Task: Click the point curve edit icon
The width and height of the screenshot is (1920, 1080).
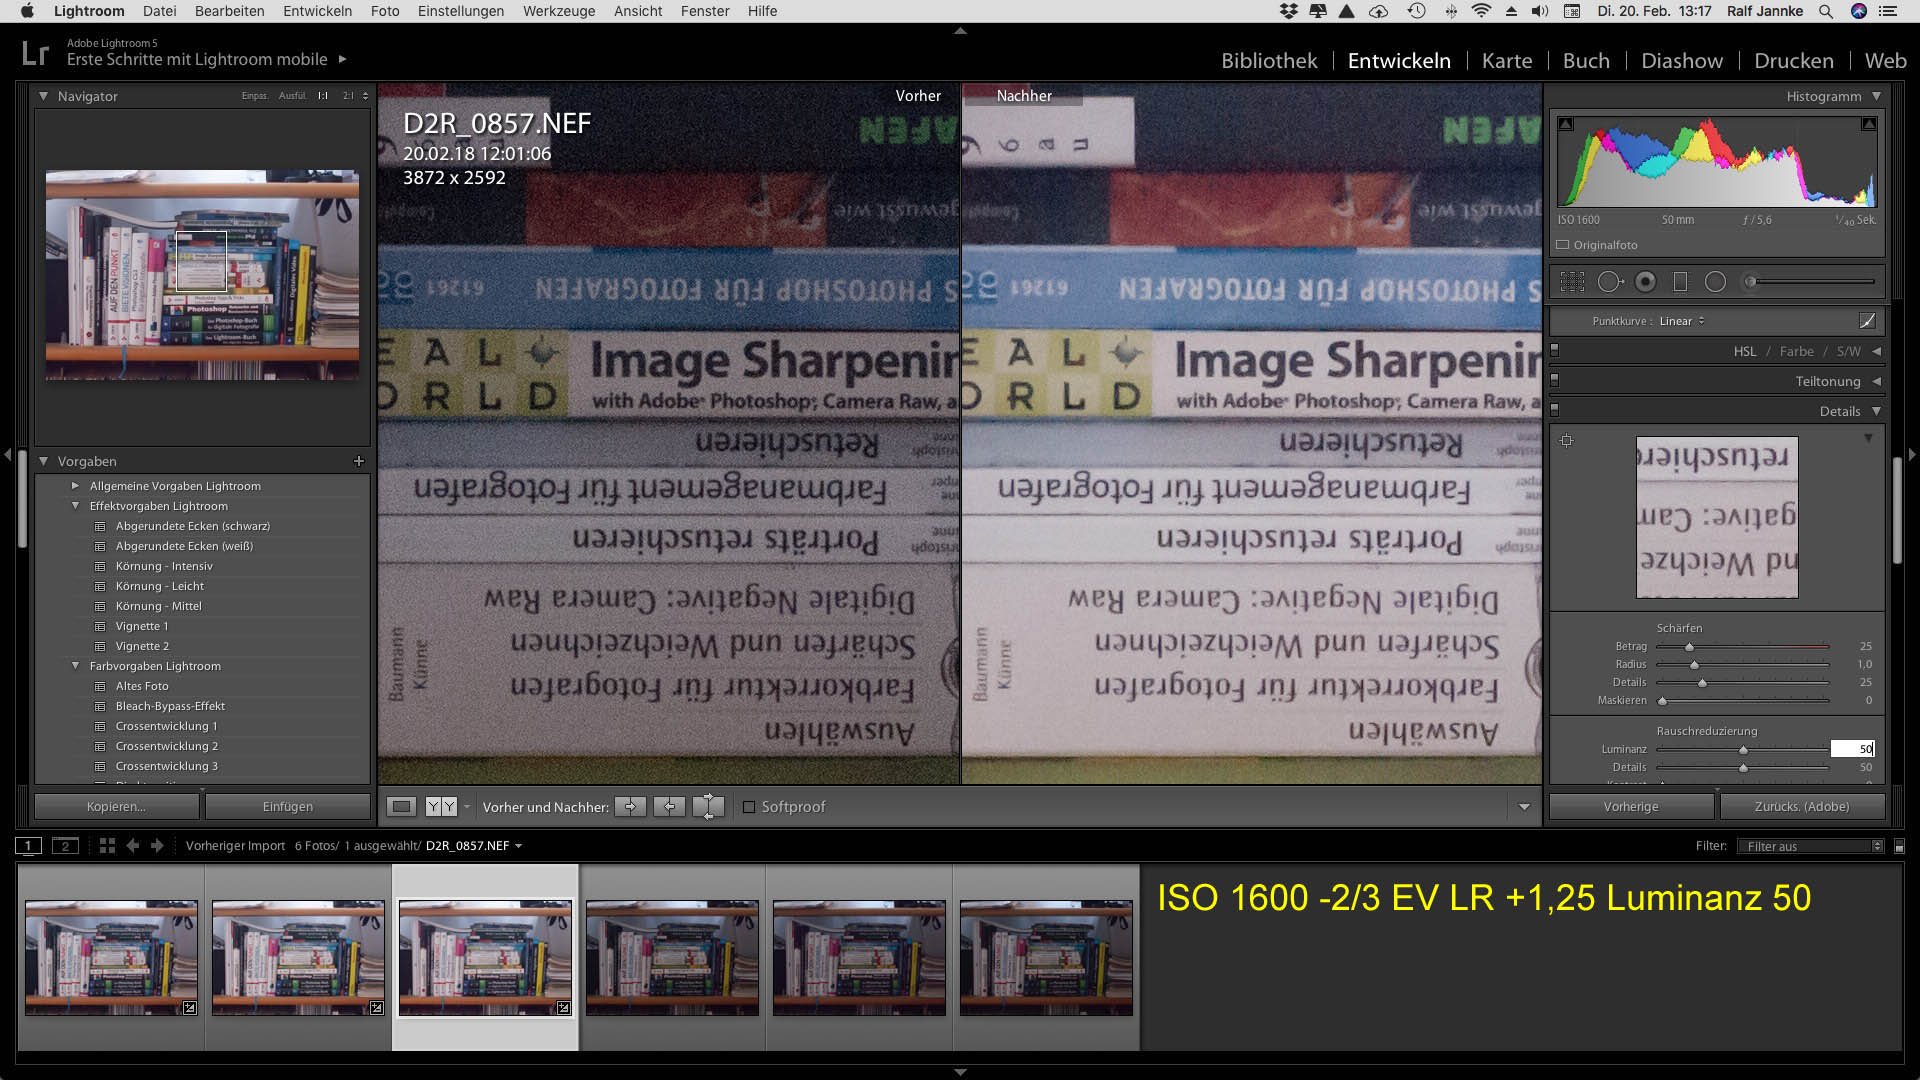Action: 1867,321
